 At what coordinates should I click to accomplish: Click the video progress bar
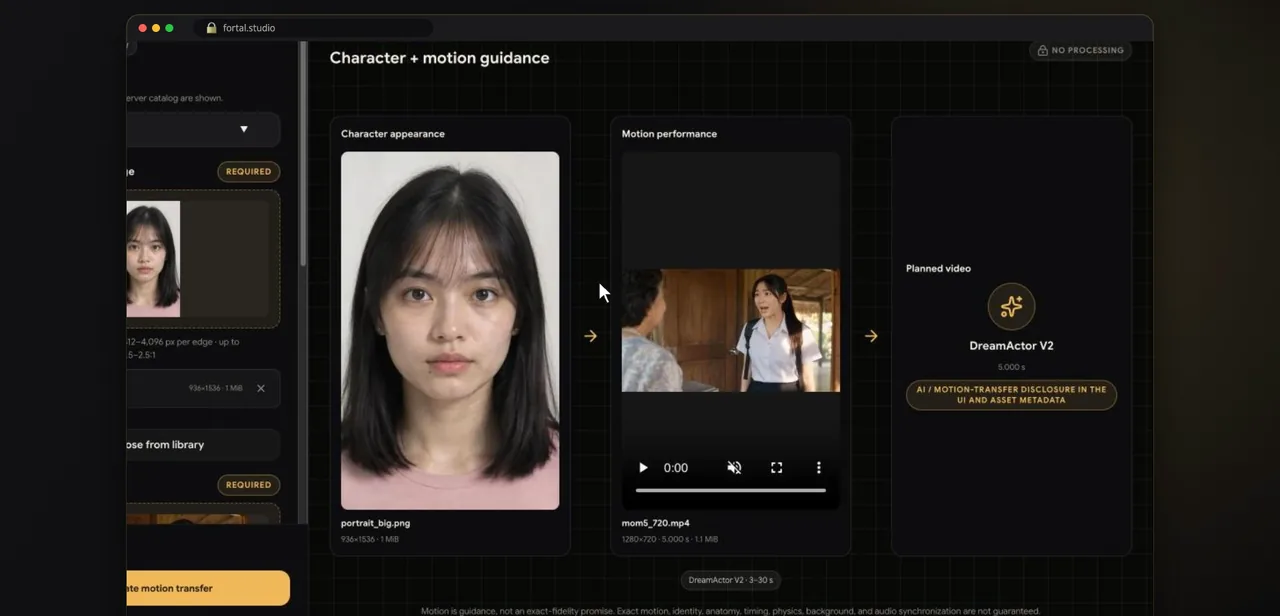click(x=731, y=491)
